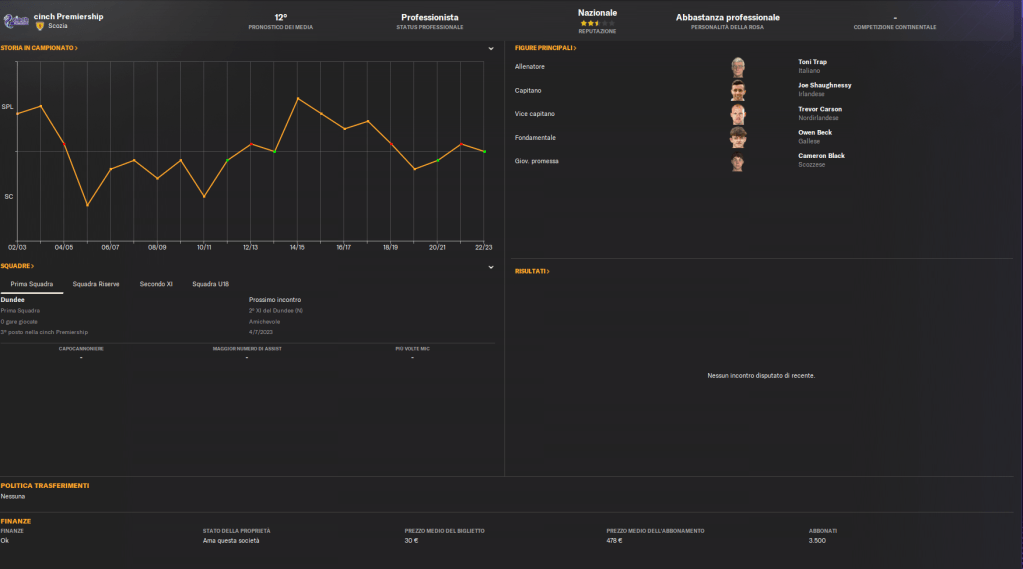Collapse the Storia in Campionato panel chevron
1023x569 pixels.
(491, 48)
